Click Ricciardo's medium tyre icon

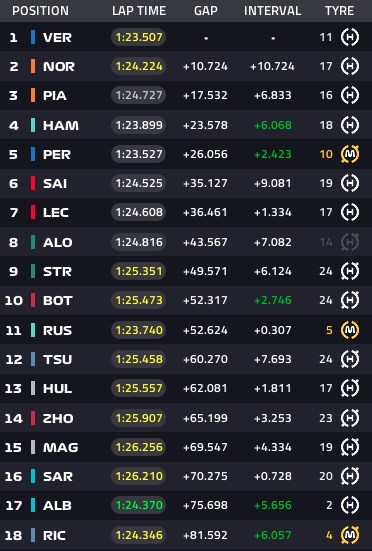(350, 535)
